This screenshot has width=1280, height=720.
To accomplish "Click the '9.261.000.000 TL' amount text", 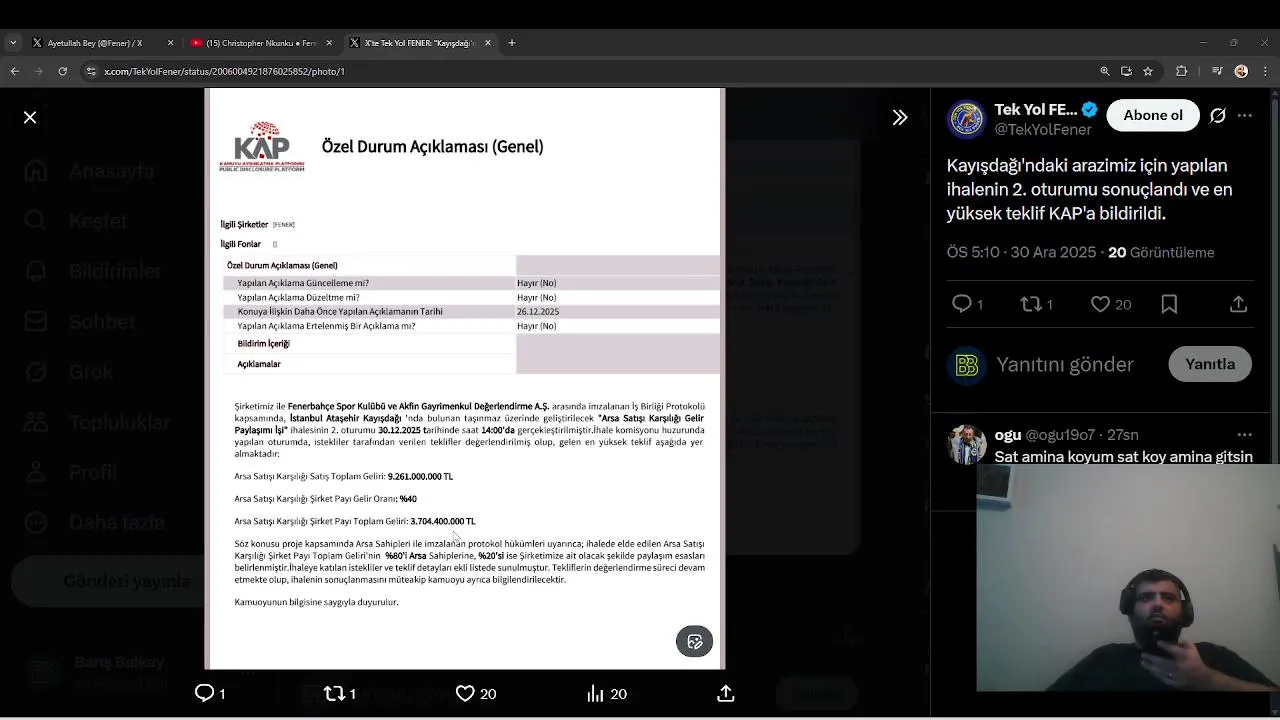I will coord(420,477).
